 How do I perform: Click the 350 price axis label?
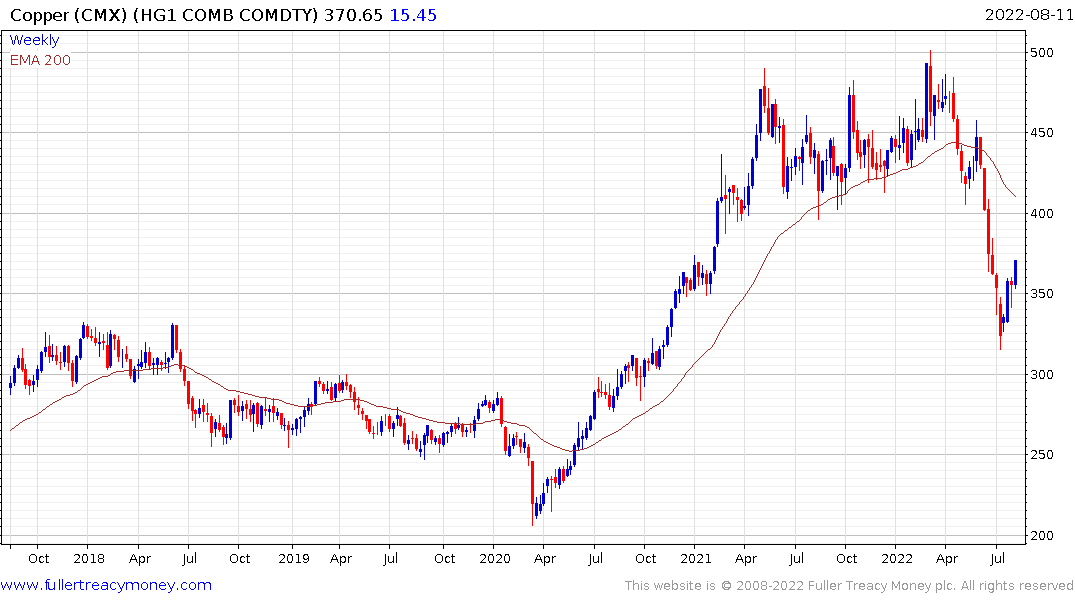click(1041, 293)
